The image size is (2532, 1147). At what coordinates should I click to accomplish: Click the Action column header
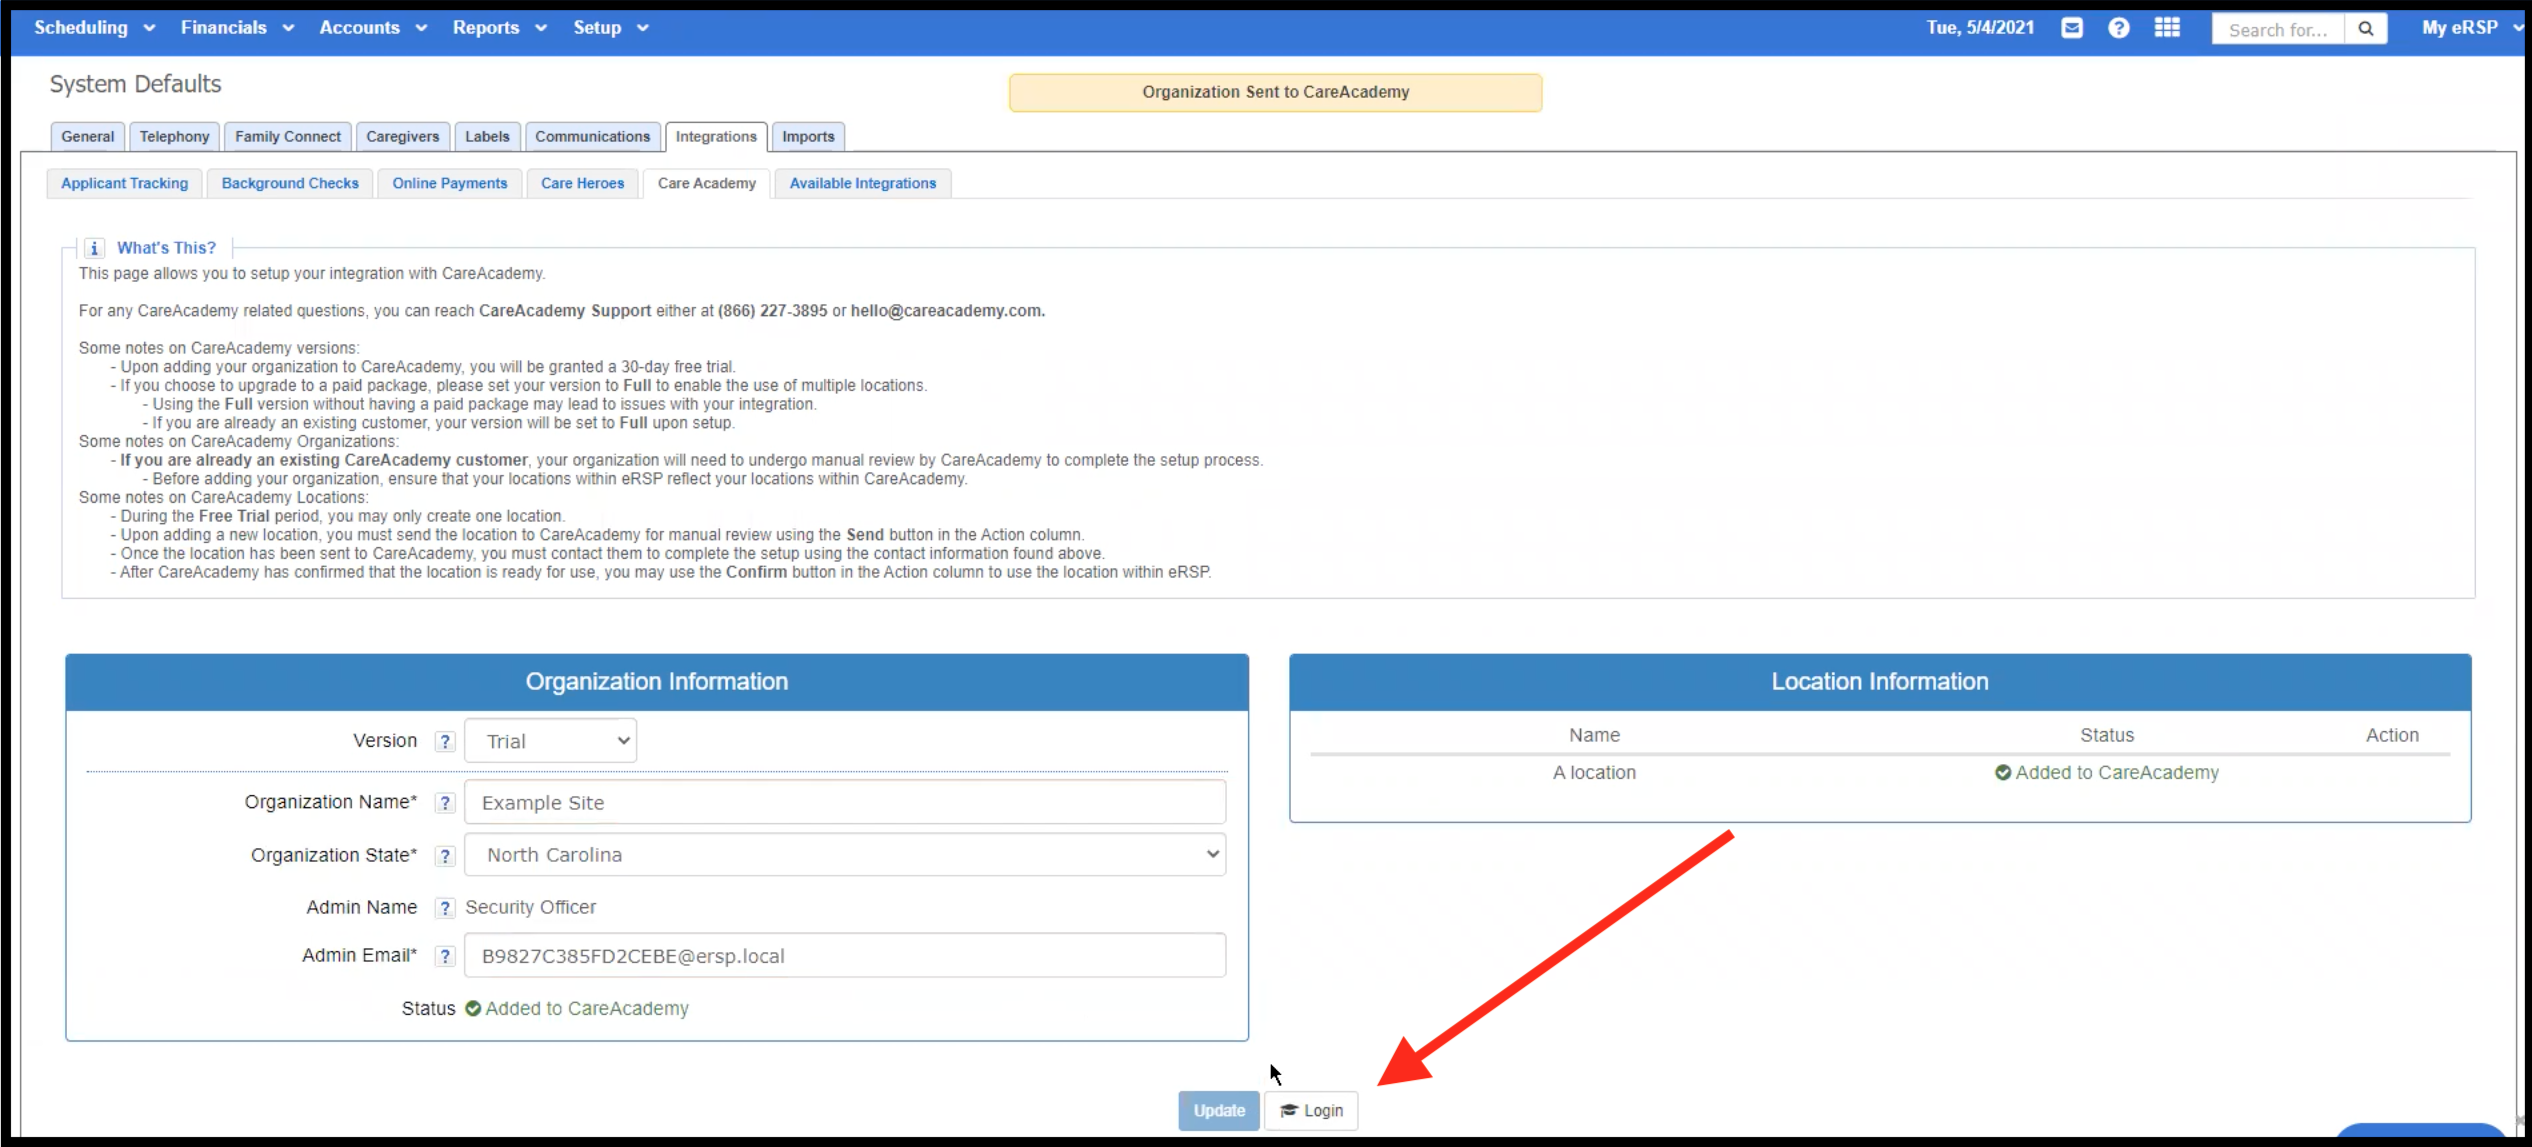click(x=2392, y=735)
